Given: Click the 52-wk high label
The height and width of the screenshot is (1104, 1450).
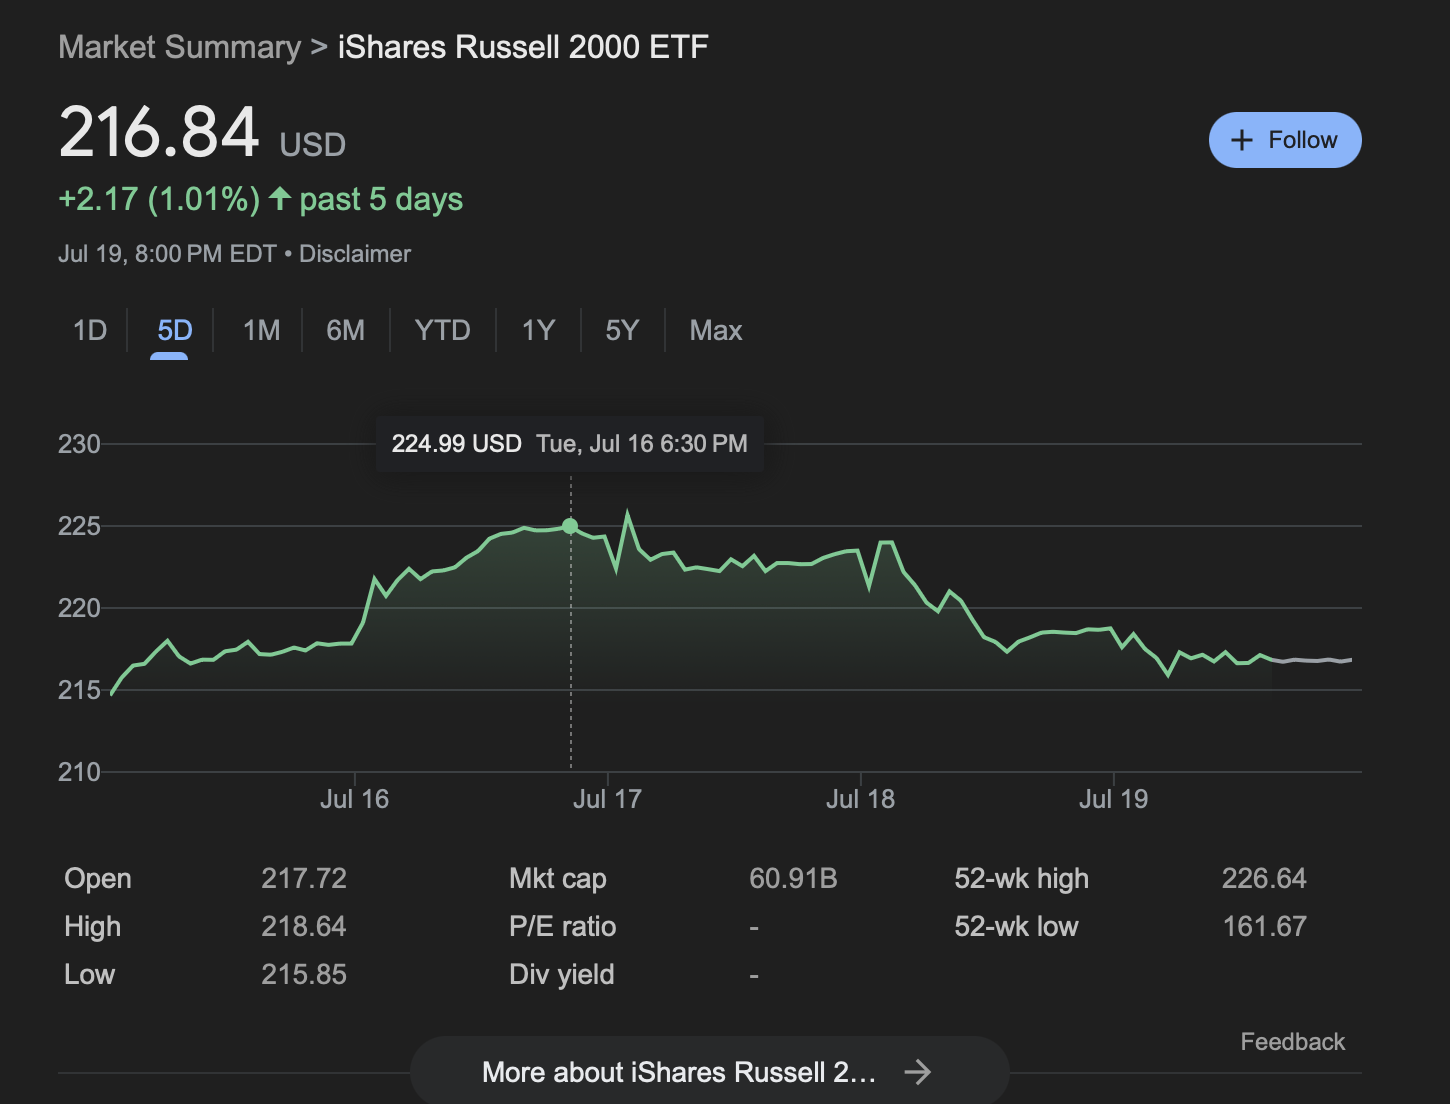Looking at the screenshot, I should click(x=1021, y=878).
